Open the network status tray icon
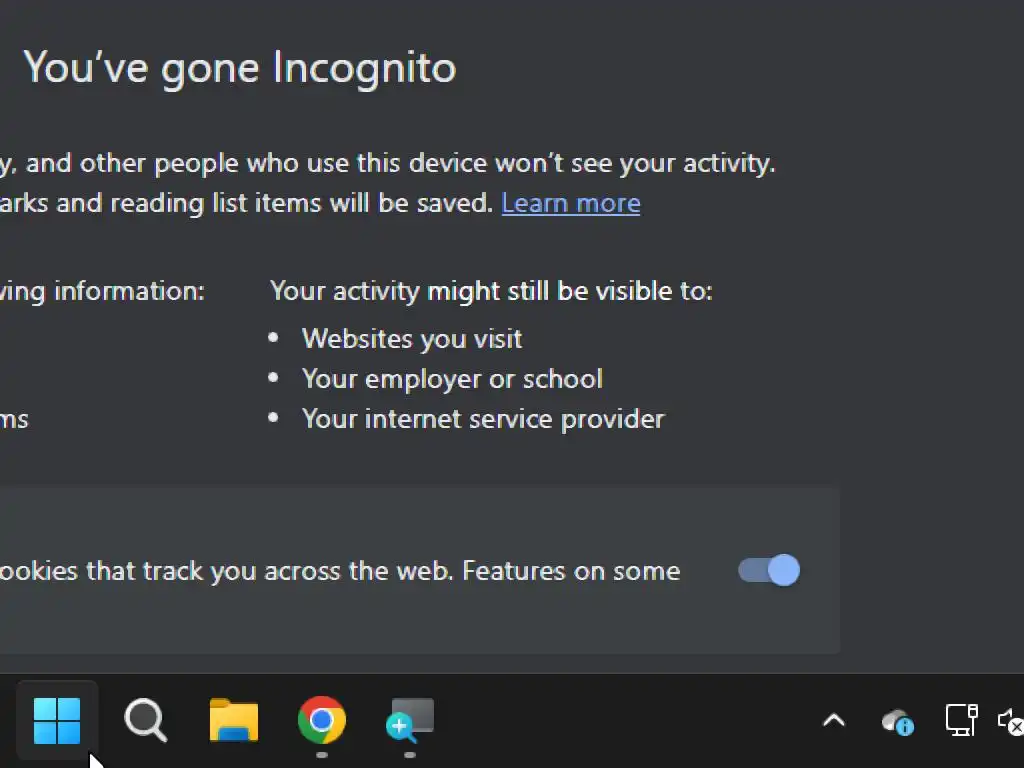 click(x=961, y=720)
